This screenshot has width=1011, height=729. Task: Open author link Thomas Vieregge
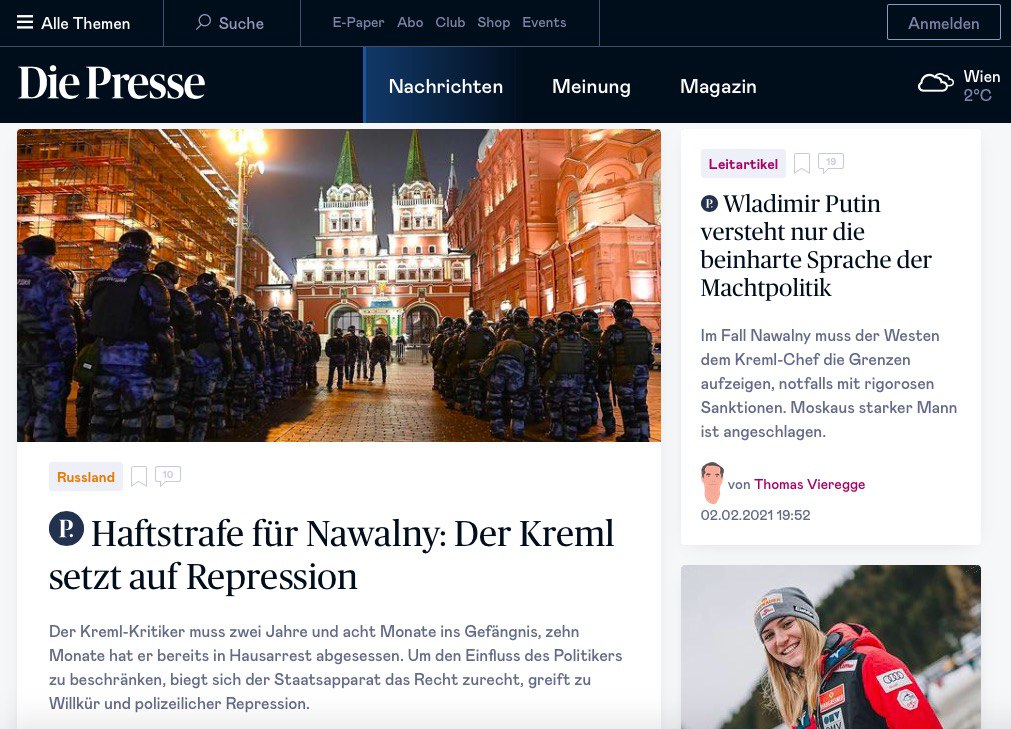(x=809, y=484)
